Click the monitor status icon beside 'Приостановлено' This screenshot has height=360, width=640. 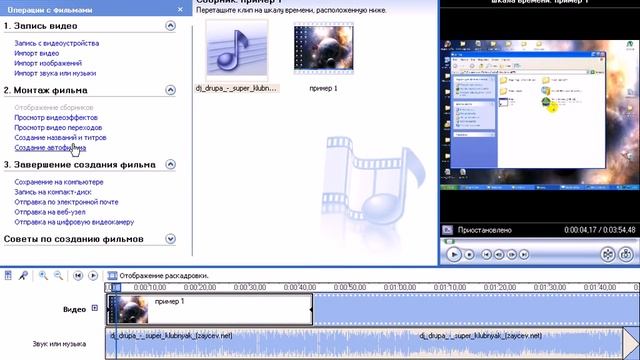(x=447, y=230)
